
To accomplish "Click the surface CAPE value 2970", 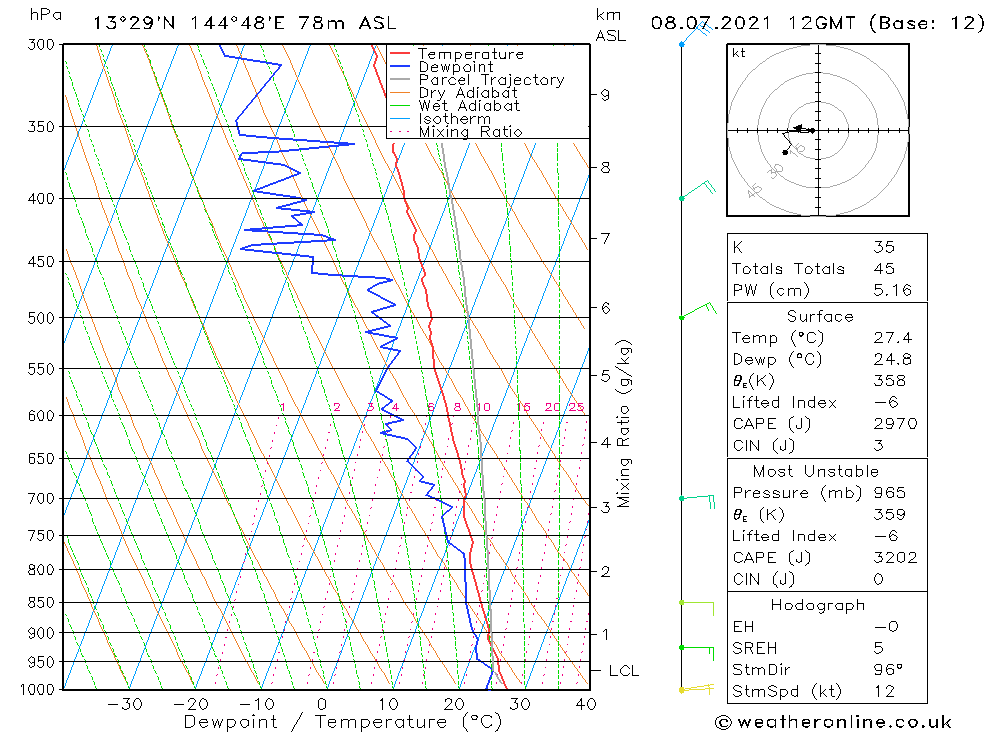I will [895, 424].
